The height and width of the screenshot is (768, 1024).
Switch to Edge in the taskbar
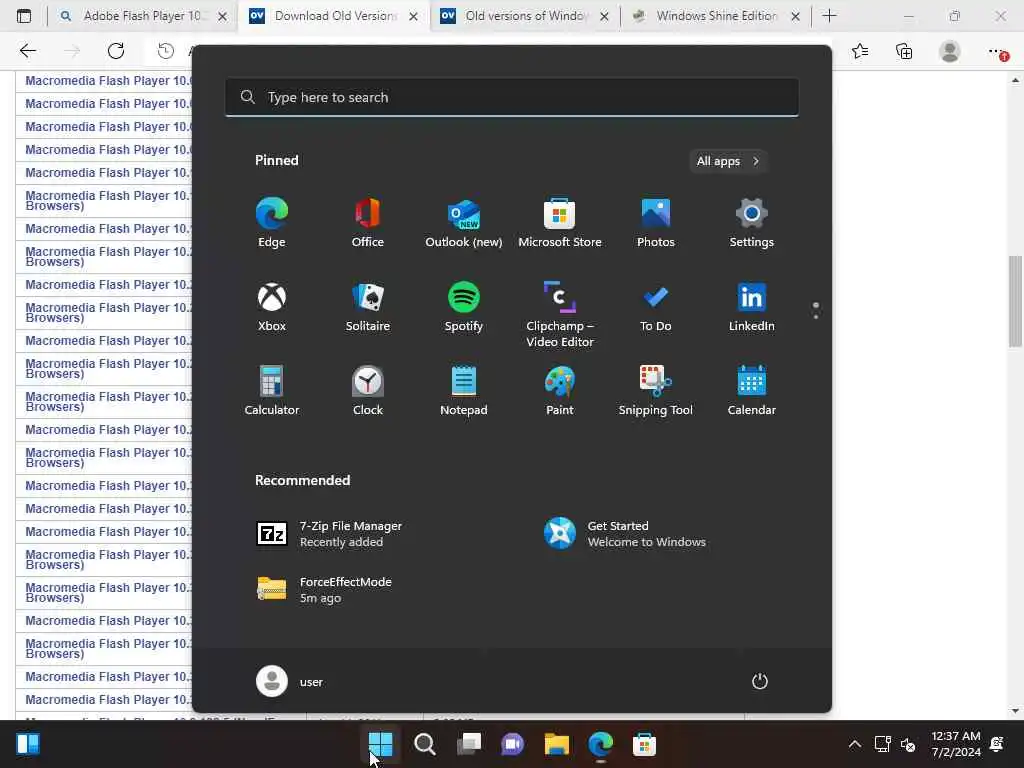click(600, 744)
